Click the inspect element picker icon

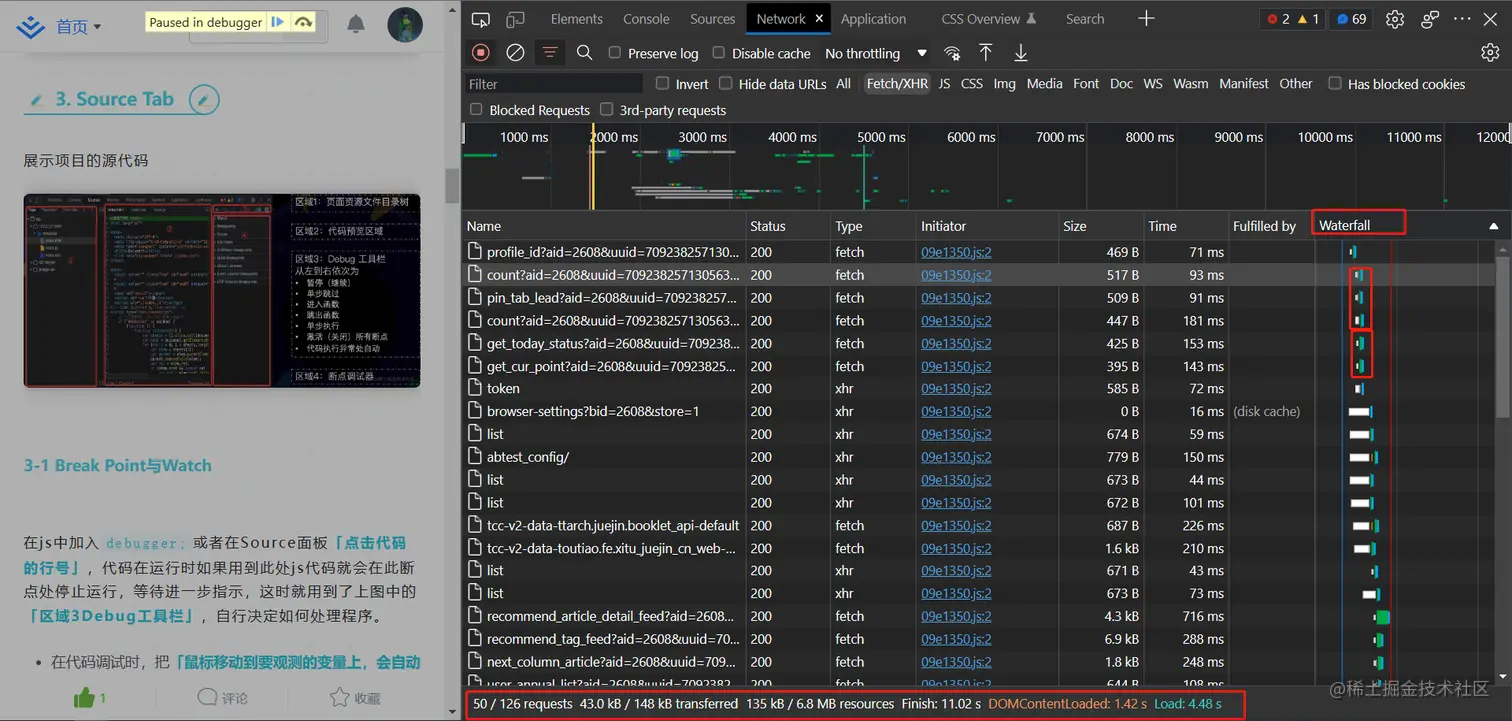tap(481, 19)
